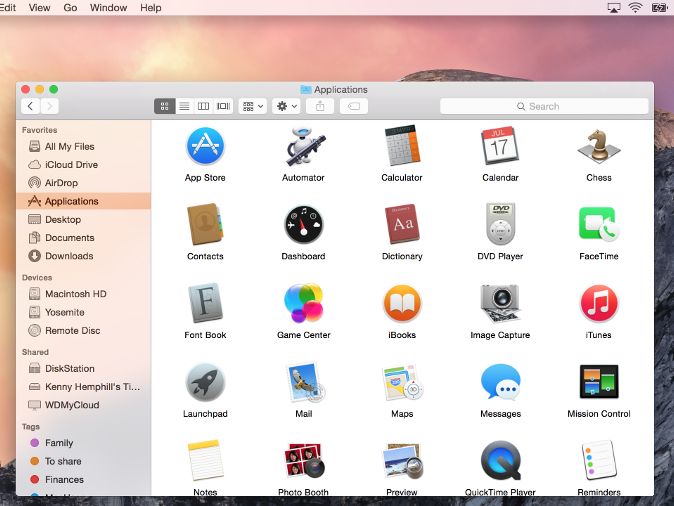Select the Calendar app icon
Viewport: 674px width, 506px height.
500,146
